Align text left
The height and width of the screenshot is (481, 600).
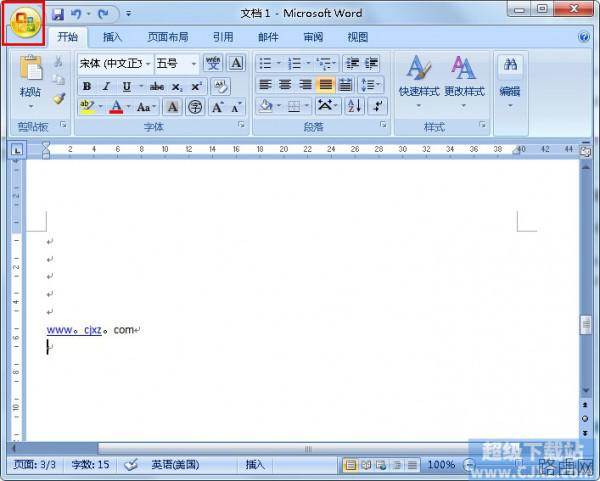coord(265,85)
